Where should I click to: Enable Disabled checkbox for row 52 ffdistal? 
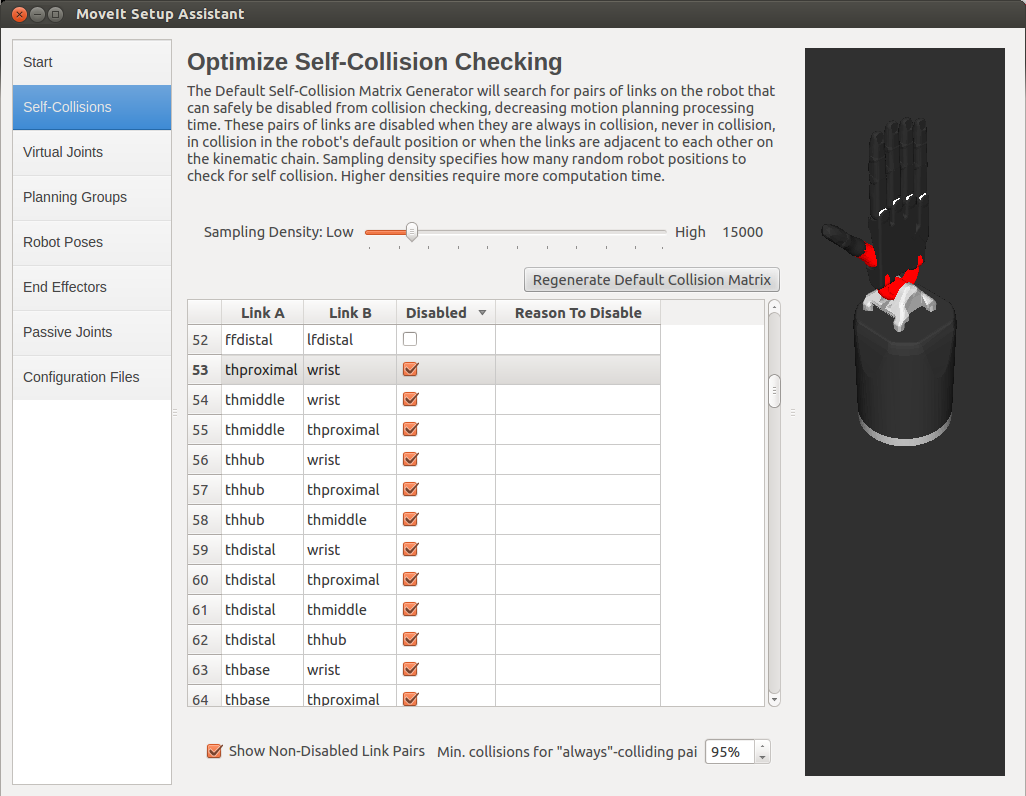410,339
